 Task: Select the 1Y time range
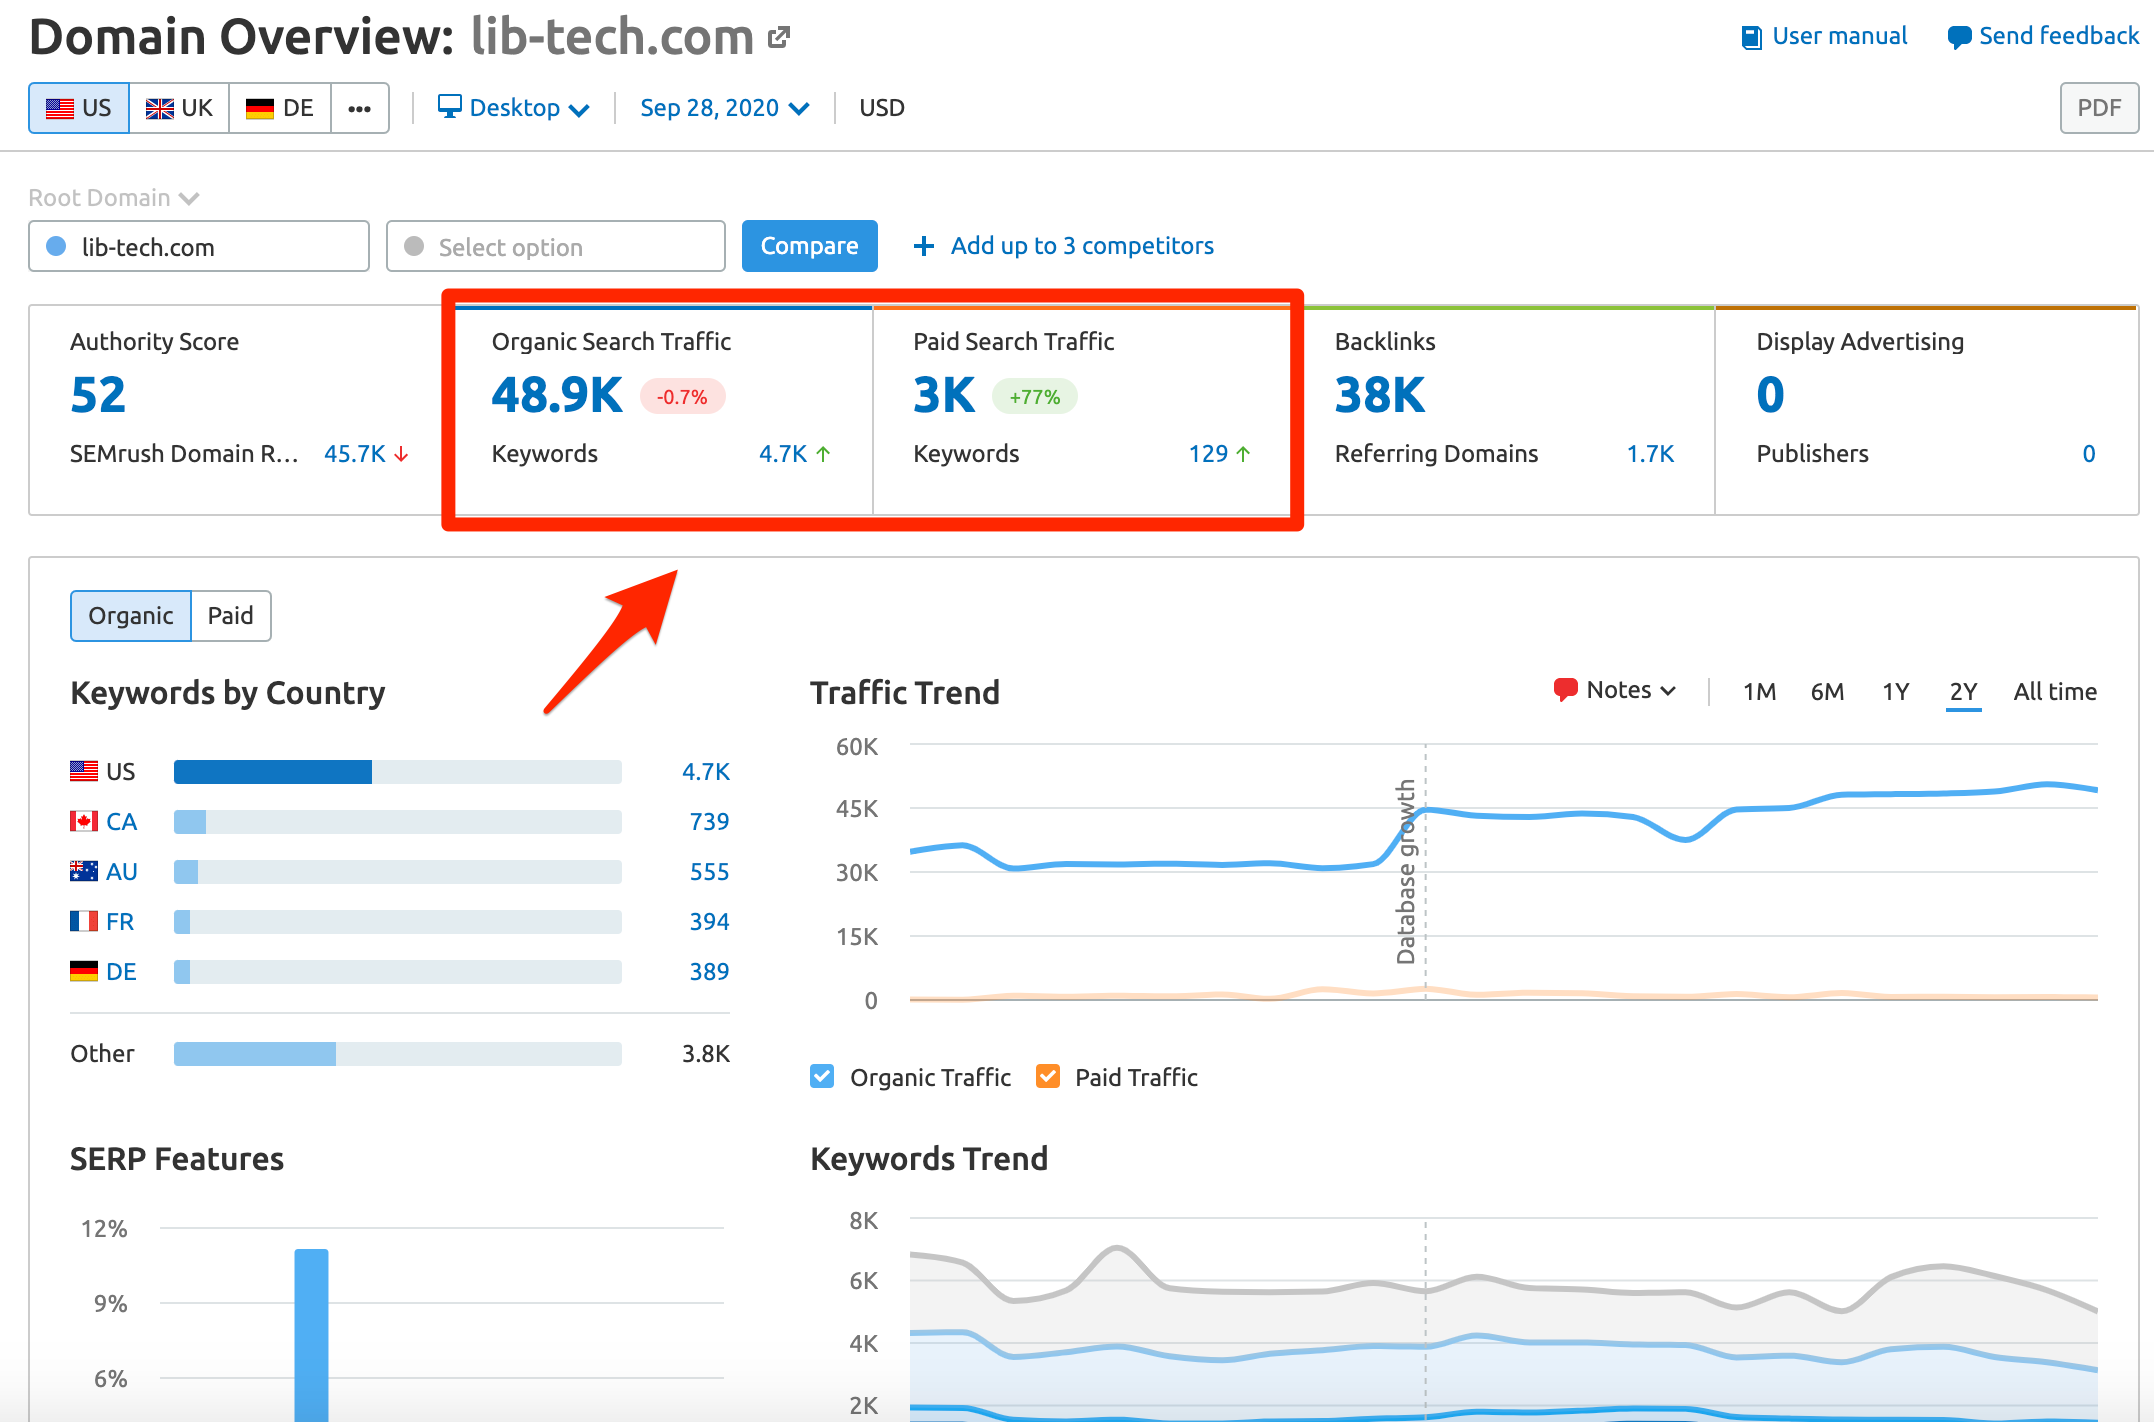(x=1895, y=692)
